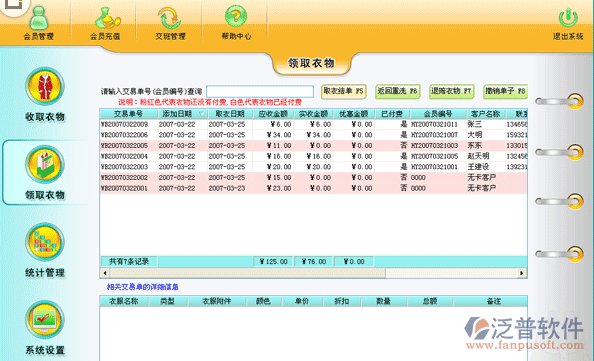Click the 撤销单子 F8 button
The width and height of the screenshot is (594, 361).
(505, 91)
